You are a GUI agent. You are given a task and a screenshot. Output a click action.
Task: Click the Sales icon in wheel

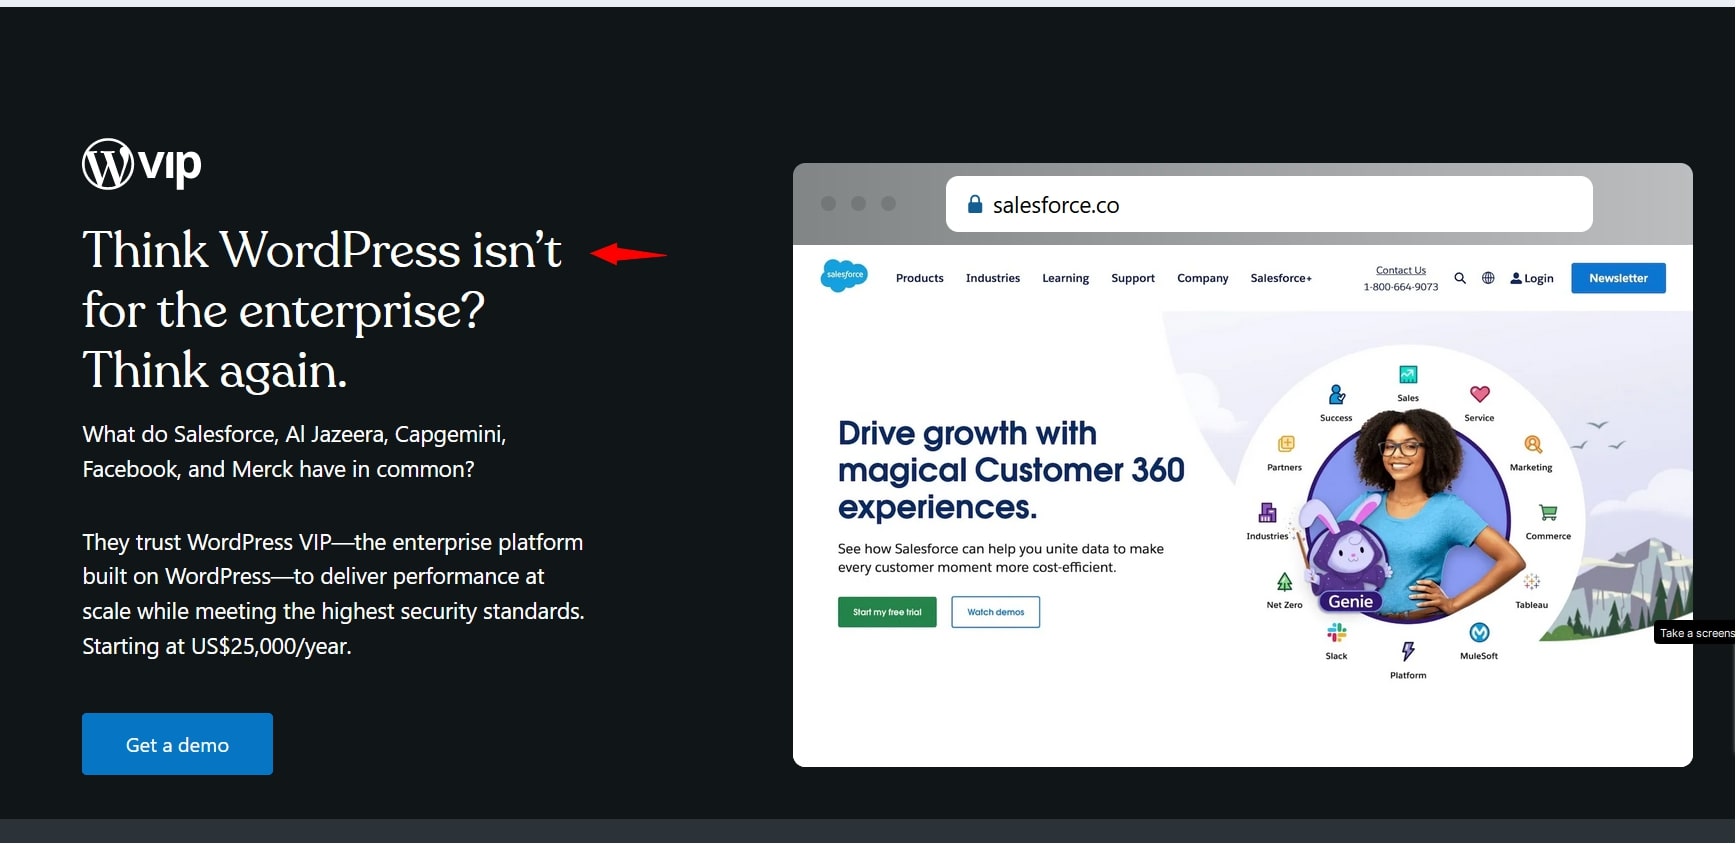click(x=1408, y=375)
